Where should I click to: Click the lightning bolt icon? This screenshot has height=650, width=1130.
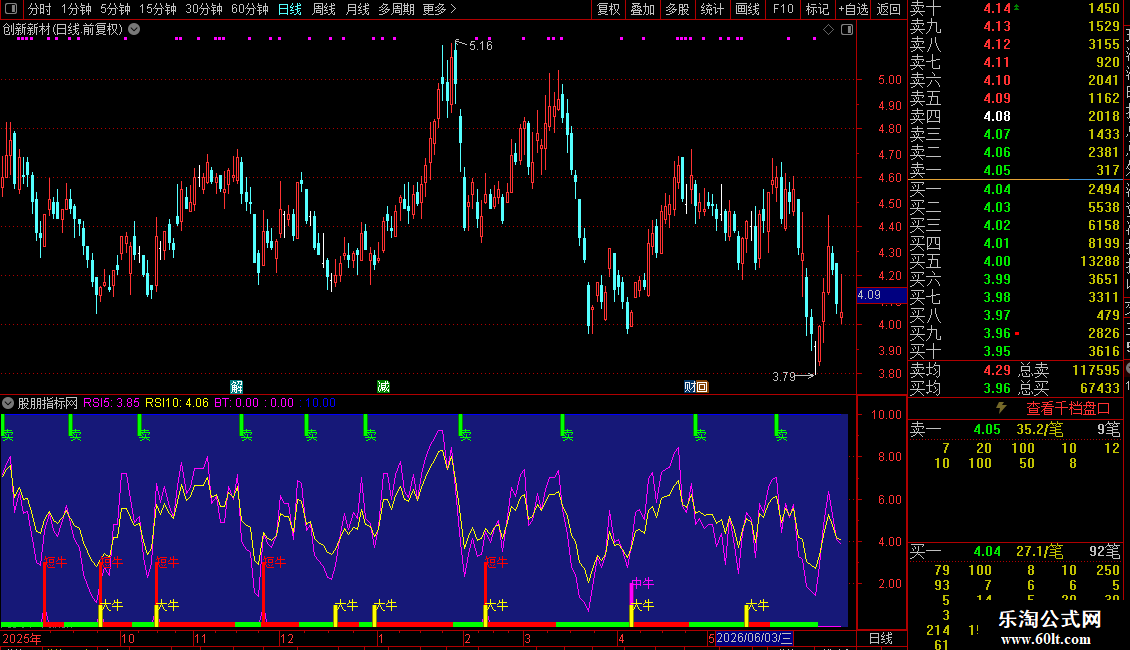pos(1001,408)
